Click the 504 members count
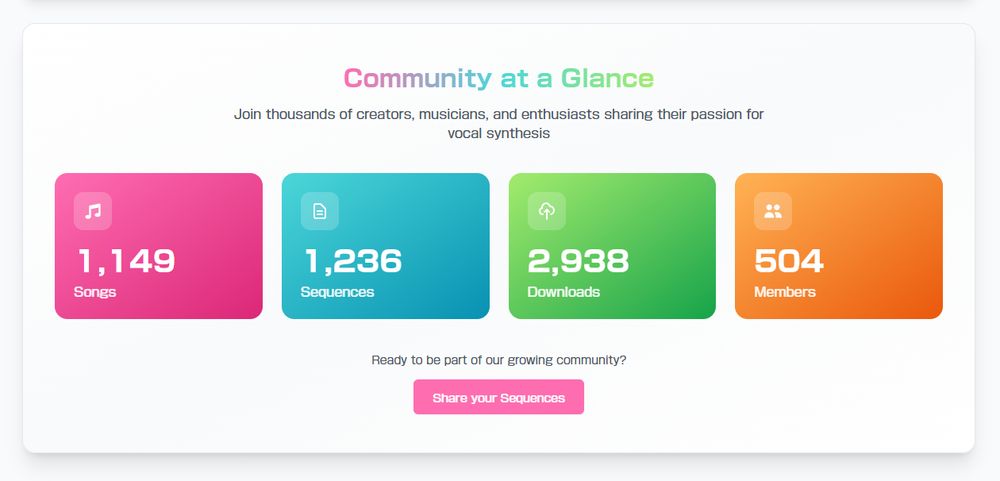1000x481 pixels. (790, 261)
